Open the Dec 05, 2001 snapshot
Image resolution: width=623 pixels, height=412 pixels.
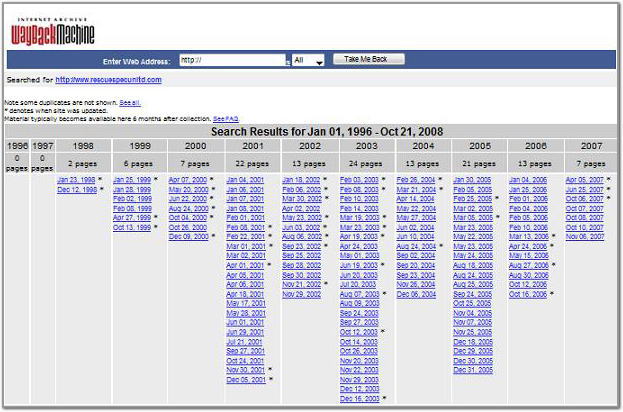(245, 379)
